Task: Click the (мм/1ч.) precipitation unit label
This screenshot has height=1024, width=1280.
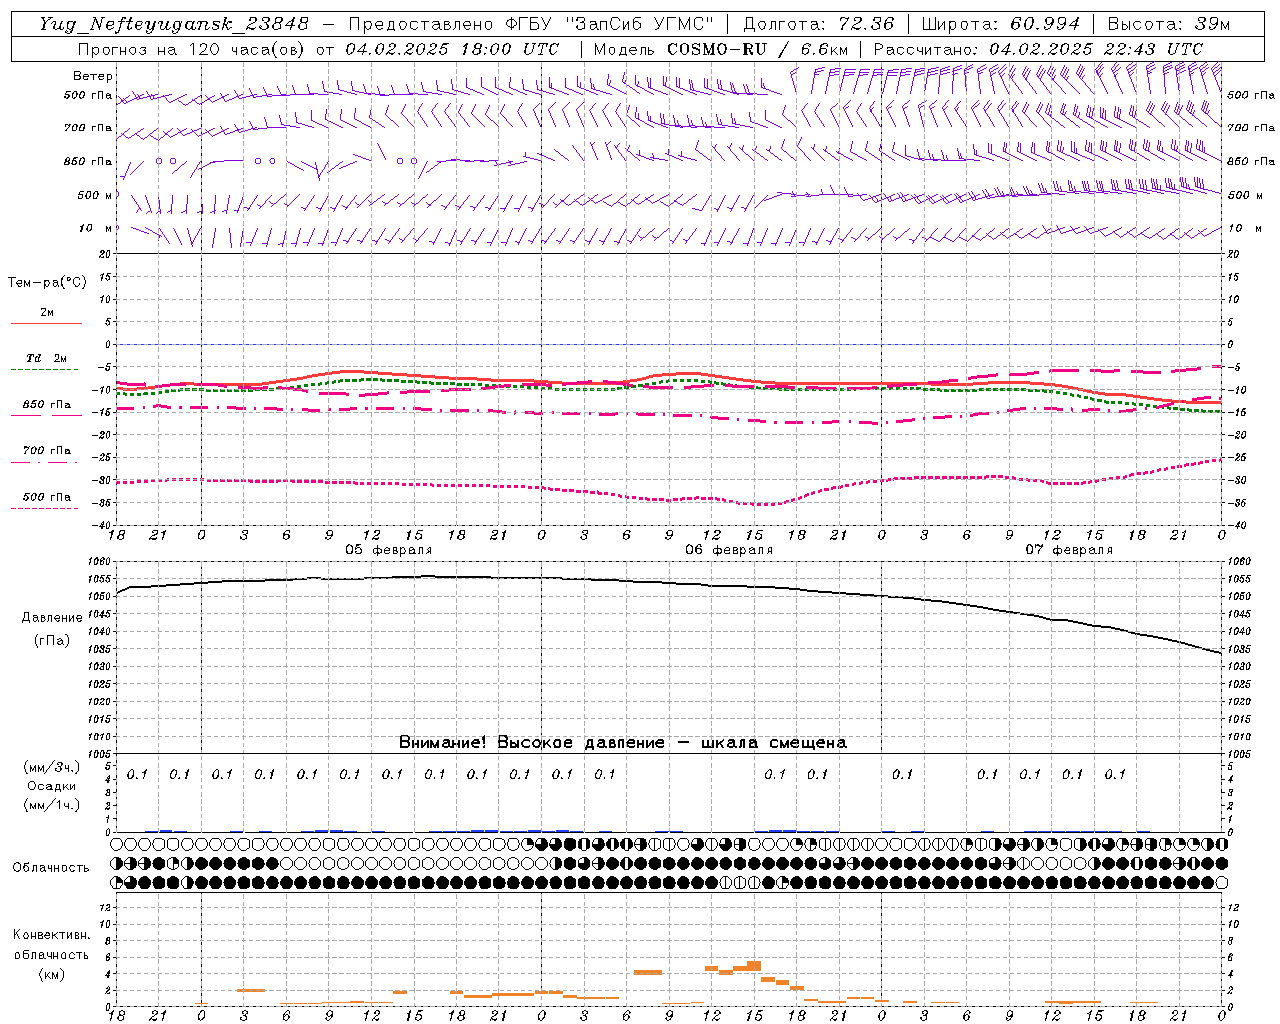Action: pyautogui.click(x=52, y=805)
